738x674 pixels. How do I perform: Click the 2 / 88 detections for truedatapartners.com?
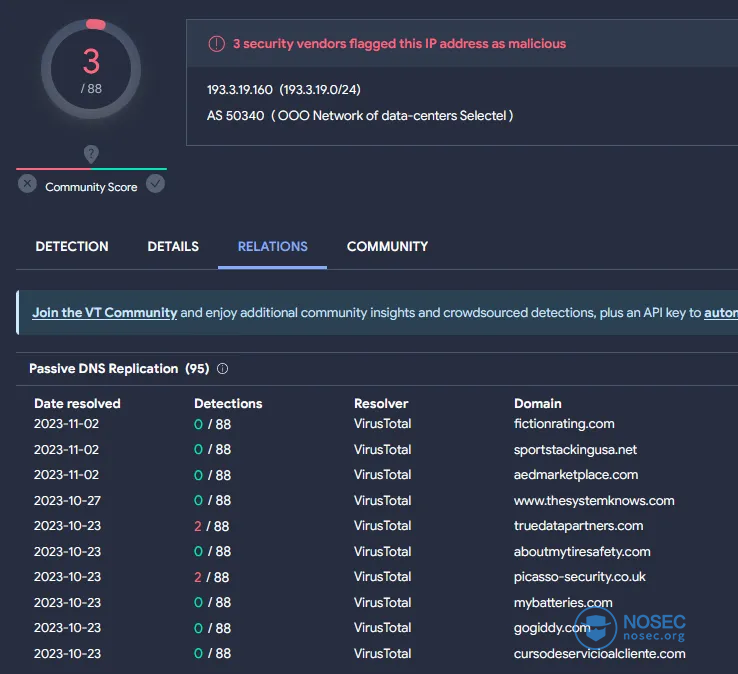(x=211, y=526)
